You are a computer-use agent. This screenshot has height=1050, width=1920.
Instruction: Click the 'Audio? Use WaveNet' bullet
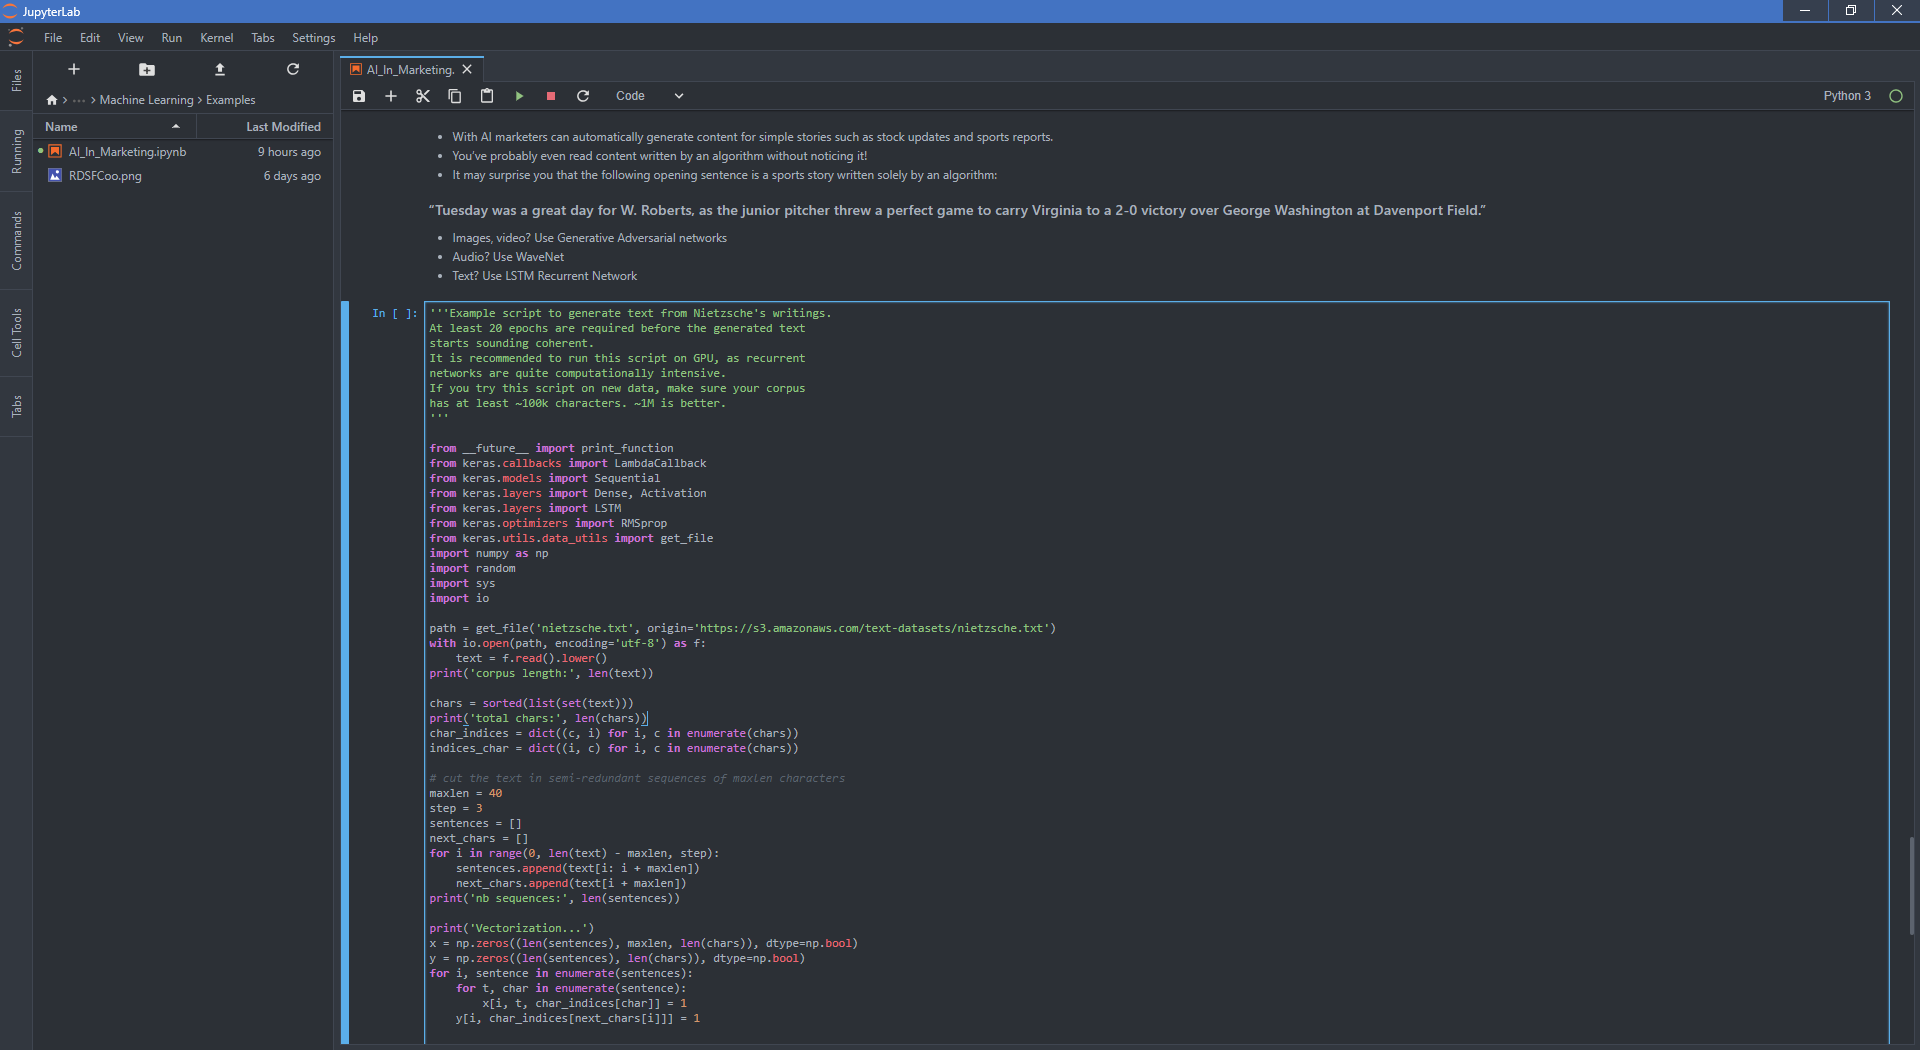pyautogui.click(x=508, y=257)
